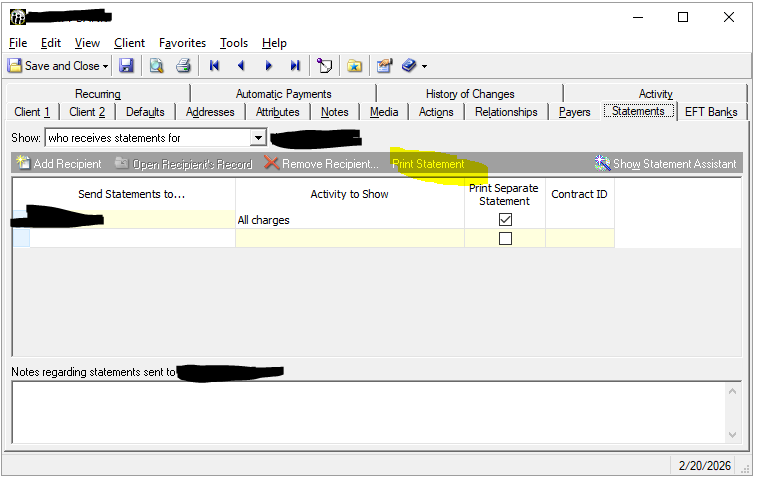Go to the previous record arrow

[x=241, y=66]
